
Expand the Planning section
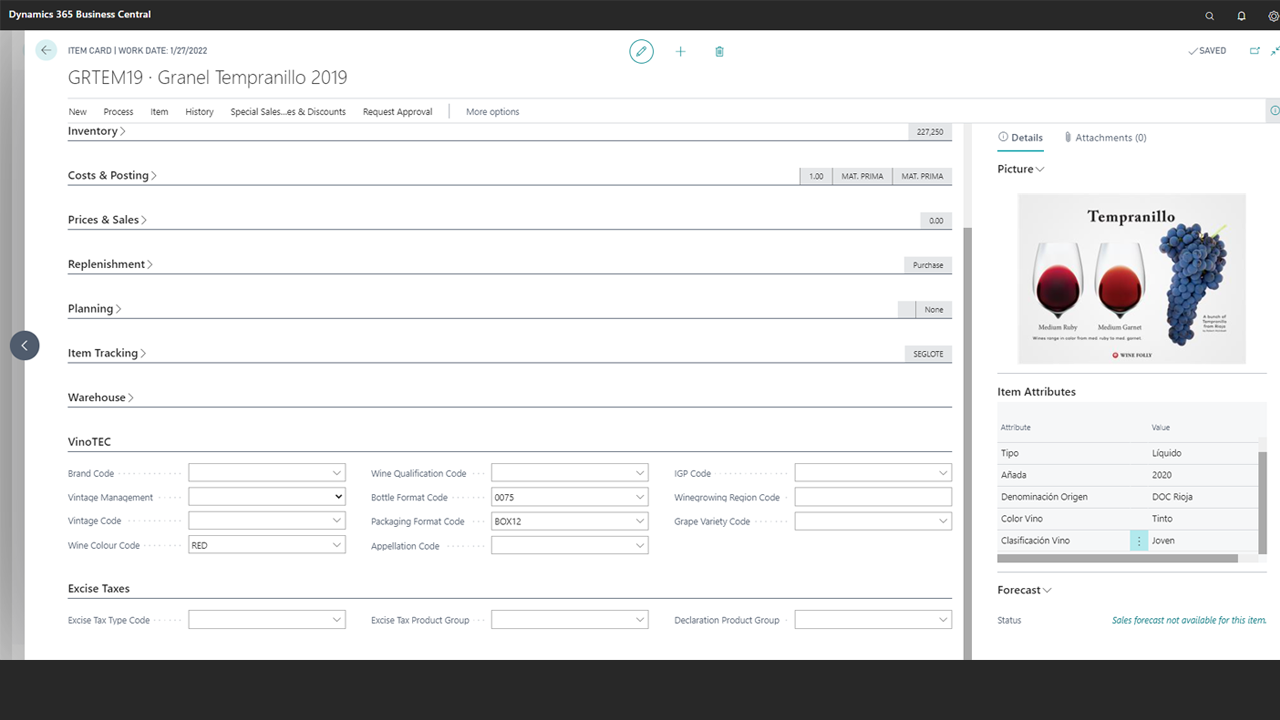tap(95, 309)
